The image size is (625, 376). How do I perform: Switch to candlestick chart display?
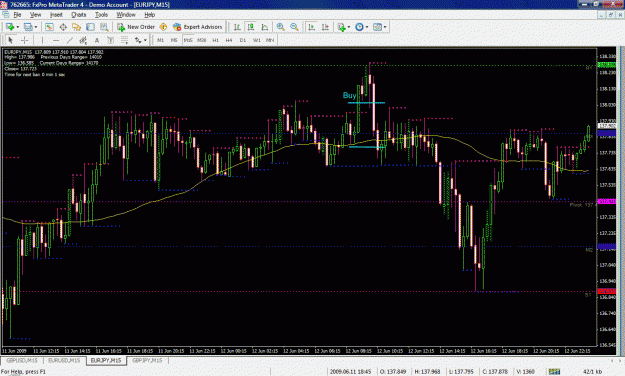251,27
